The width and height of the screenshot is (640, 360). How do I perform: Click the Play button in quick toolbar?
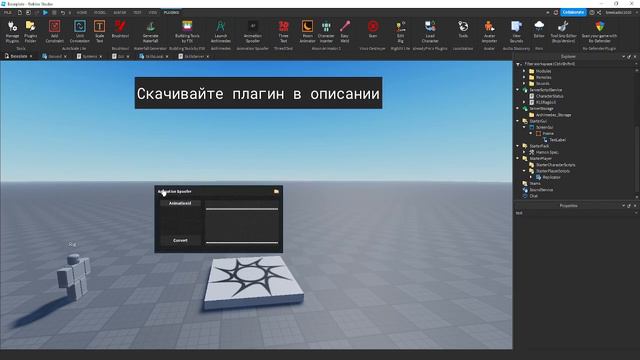pyautogui.click(x=45, y=13)
